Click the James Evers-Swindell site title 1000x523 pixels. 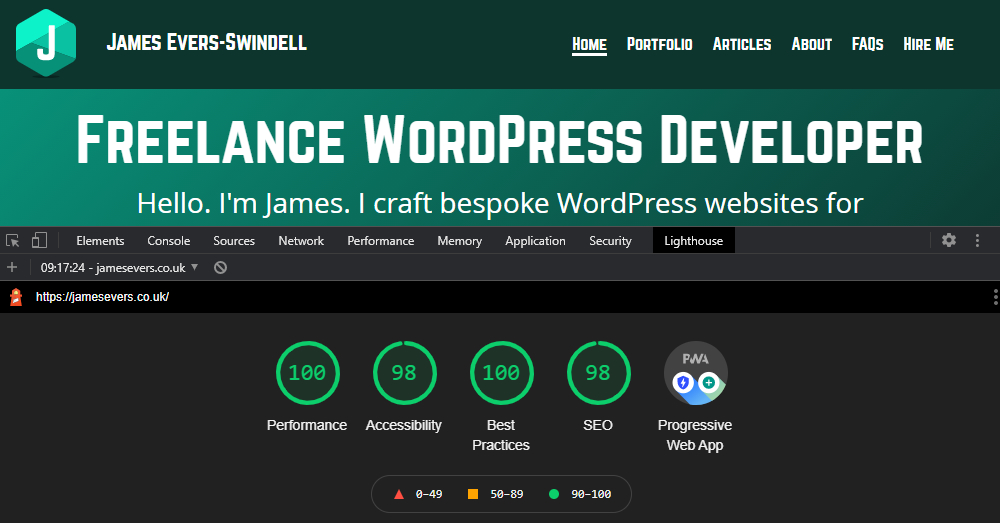pyautogui.click(x=207, y=42)
